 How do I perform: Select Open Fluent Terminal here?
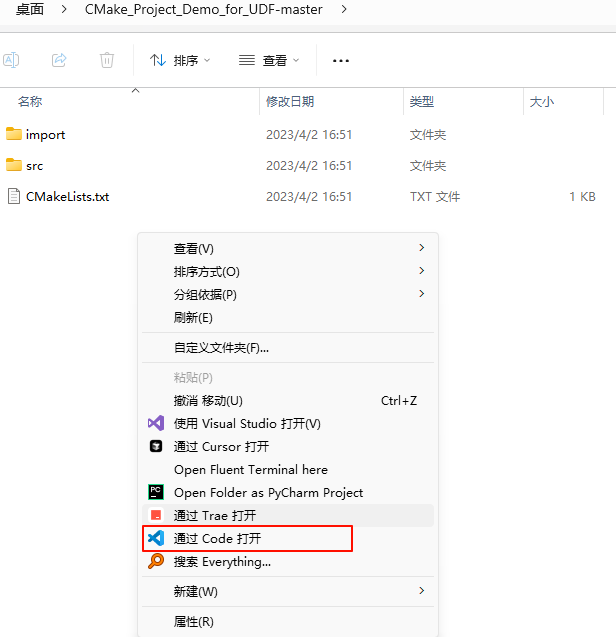[250, 470]
